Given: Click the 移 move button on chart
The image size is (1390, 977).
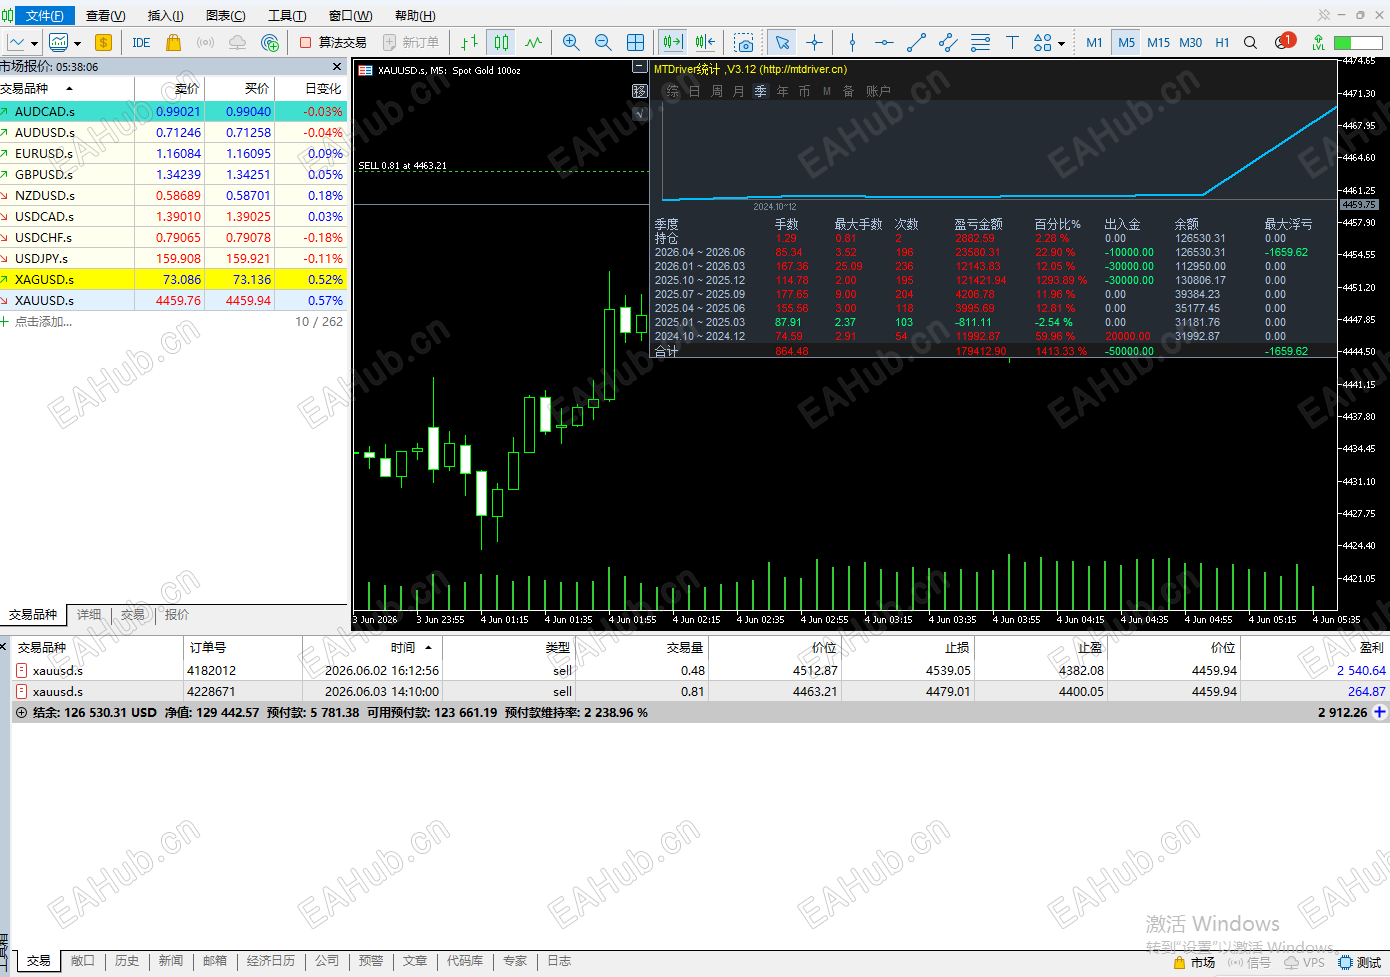Looking at the screenshot, I should click(x=640, y=91).
